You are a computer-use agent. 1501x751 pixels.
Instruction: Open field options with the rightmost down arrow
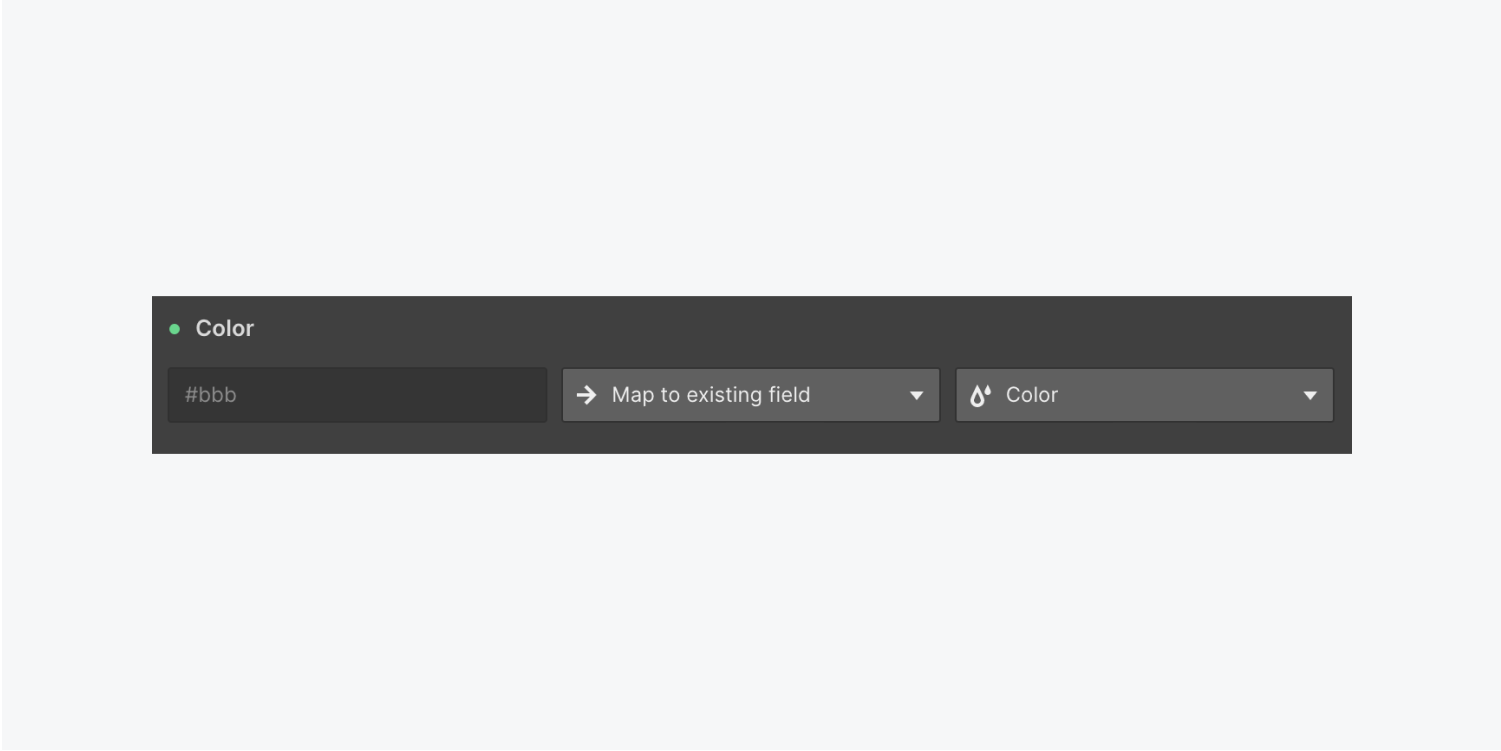click(x=1310, y=396)
